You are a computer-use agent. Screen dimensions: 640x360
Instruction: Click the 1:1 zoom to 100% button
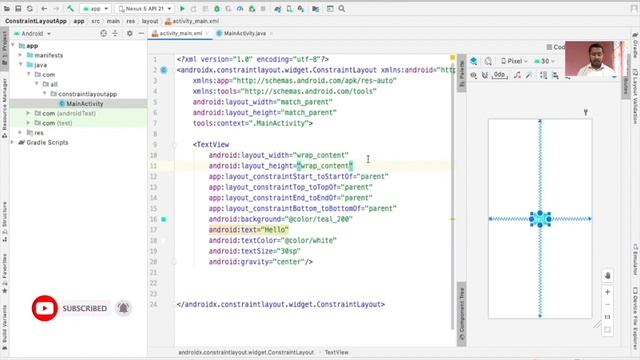pyautogui.click(x=607, y=317)
